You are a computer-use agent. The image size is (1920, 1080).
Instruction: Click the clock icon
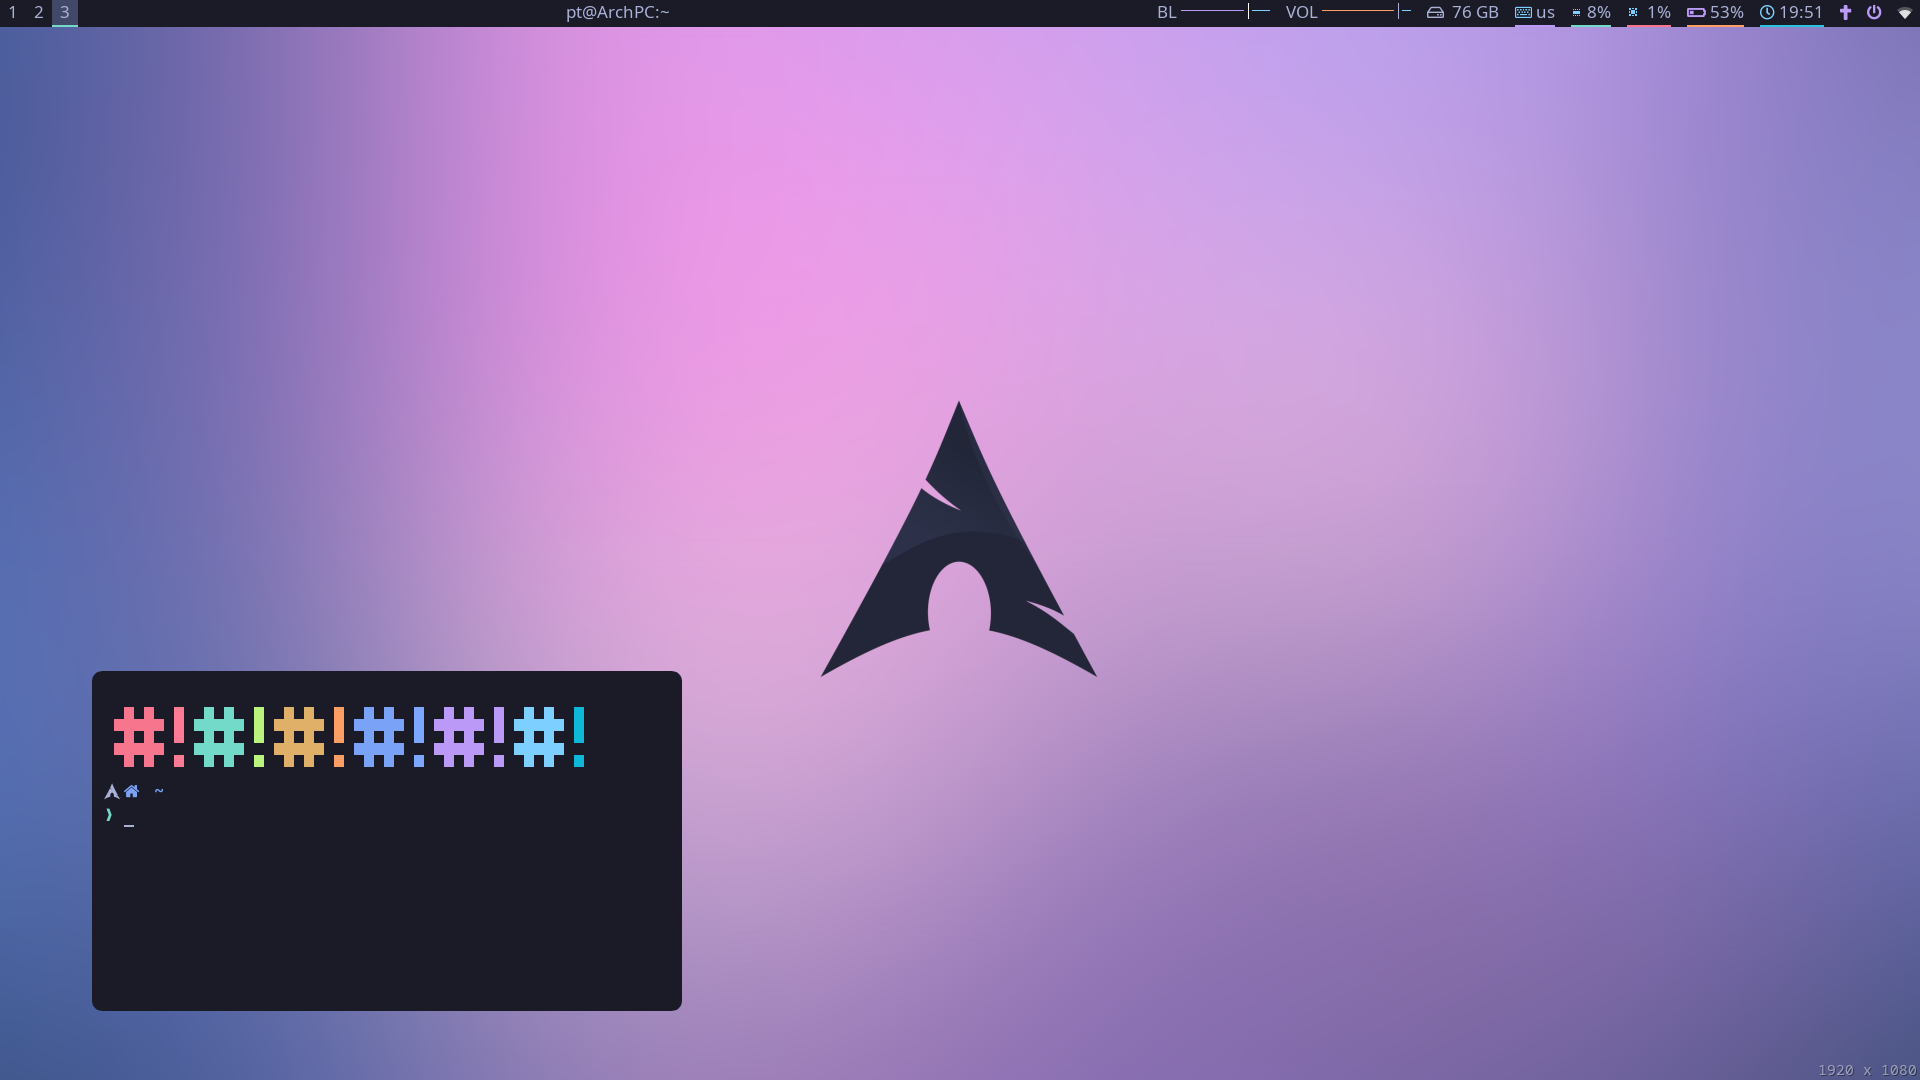pyautogui.click(x=1767, y=13)
